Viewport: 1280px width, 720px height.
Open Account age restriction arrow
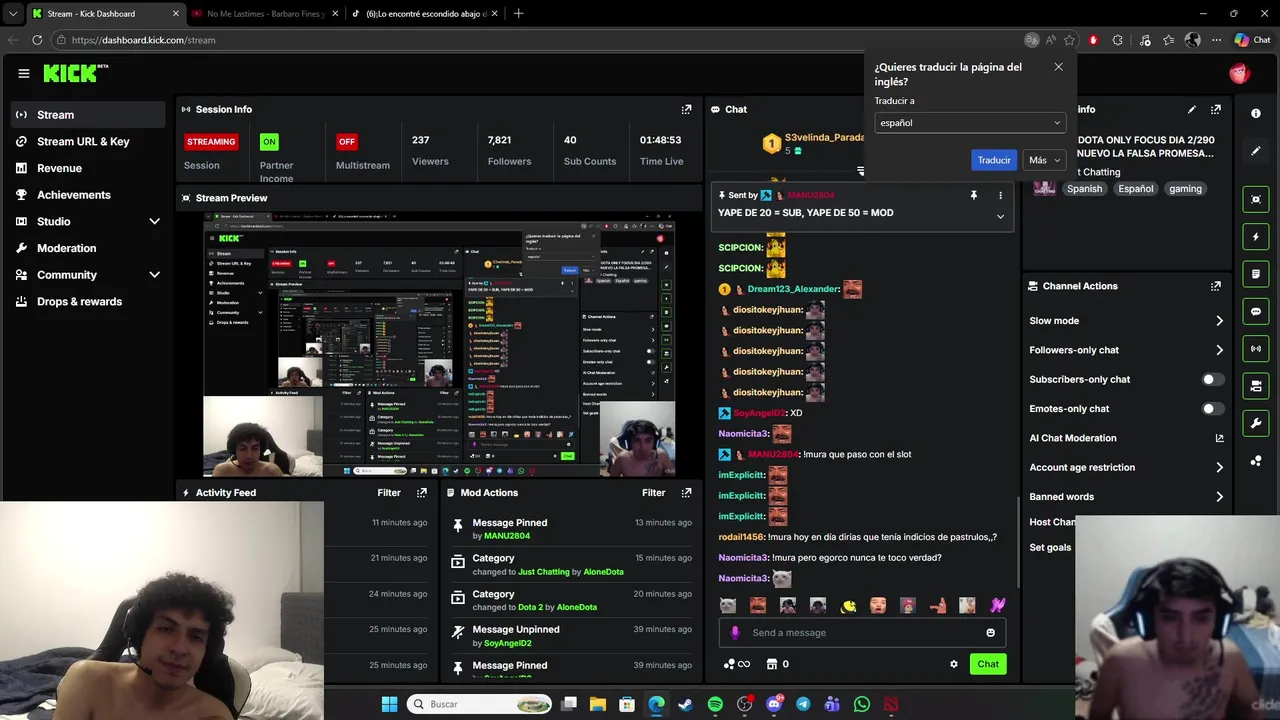point(1219,467)
